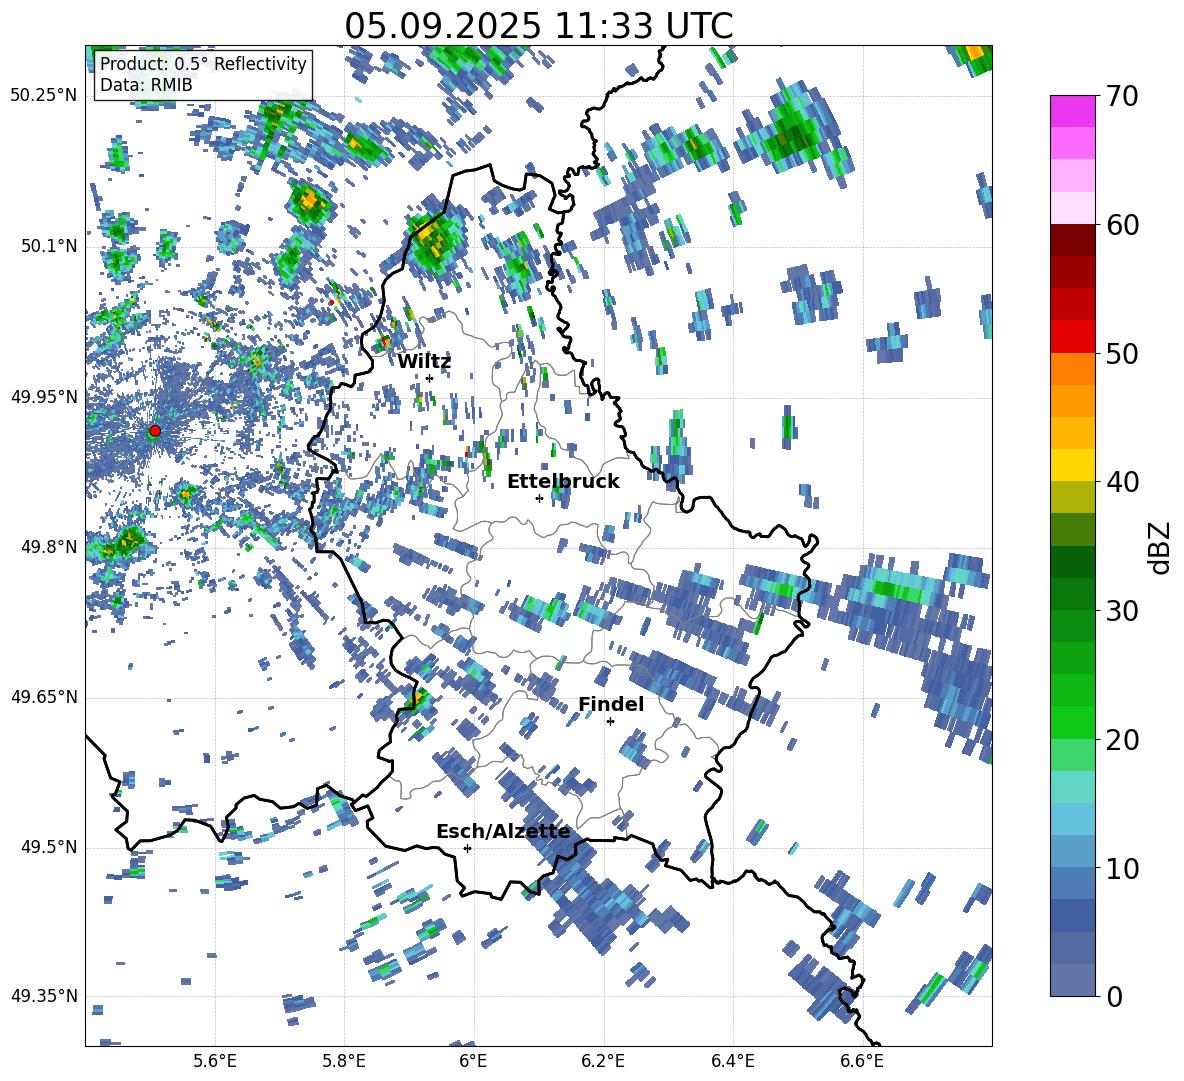Click the colorbar tick label 10
Screen dimensions: 1184x1081
(x=1122, y=868)
